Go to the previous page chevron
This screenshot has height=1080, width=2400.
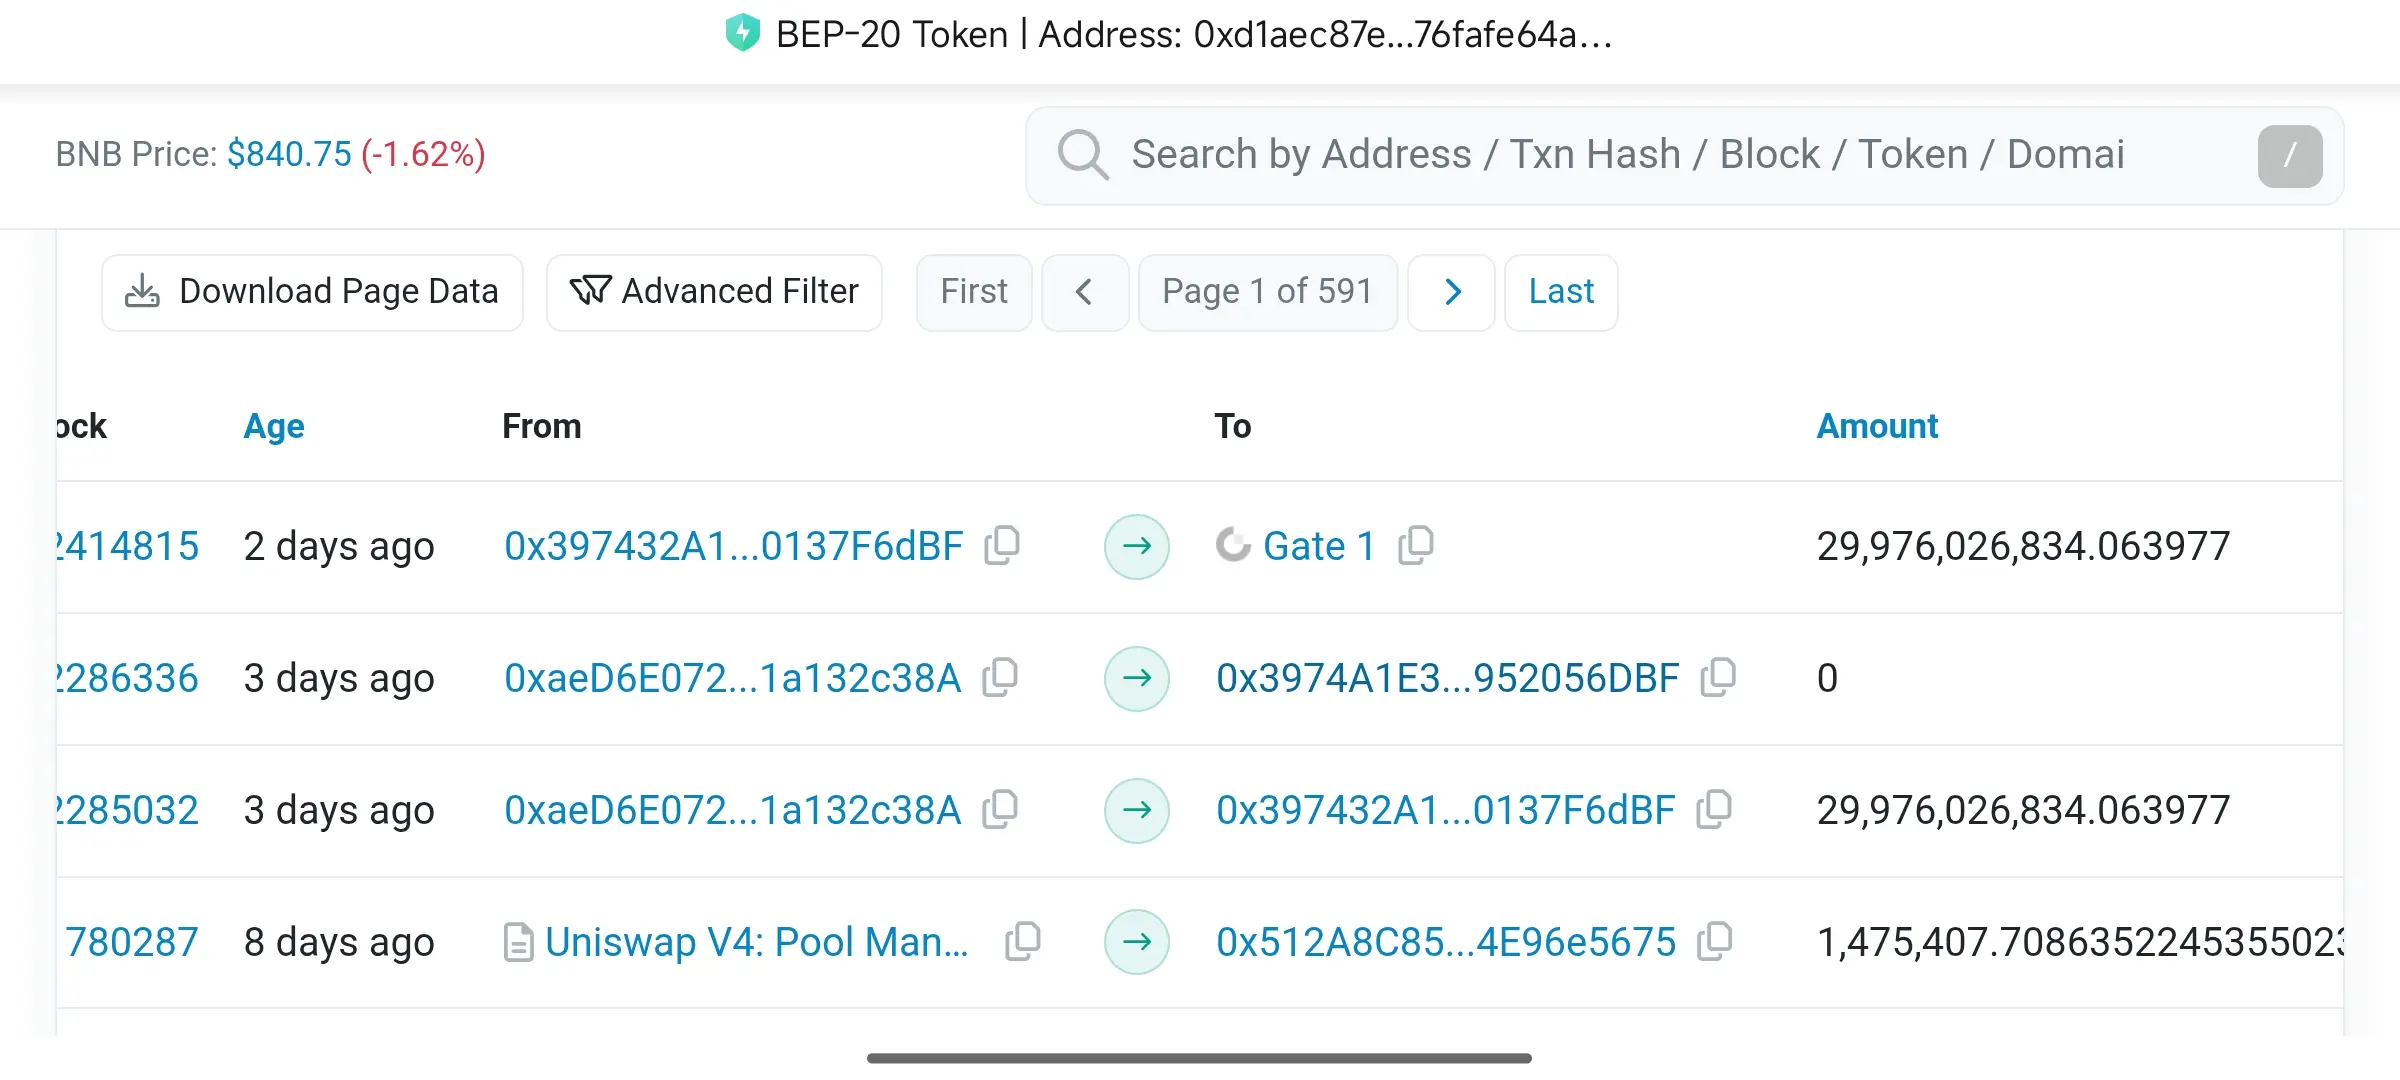pyautogui.click(x=1084, y=292)
